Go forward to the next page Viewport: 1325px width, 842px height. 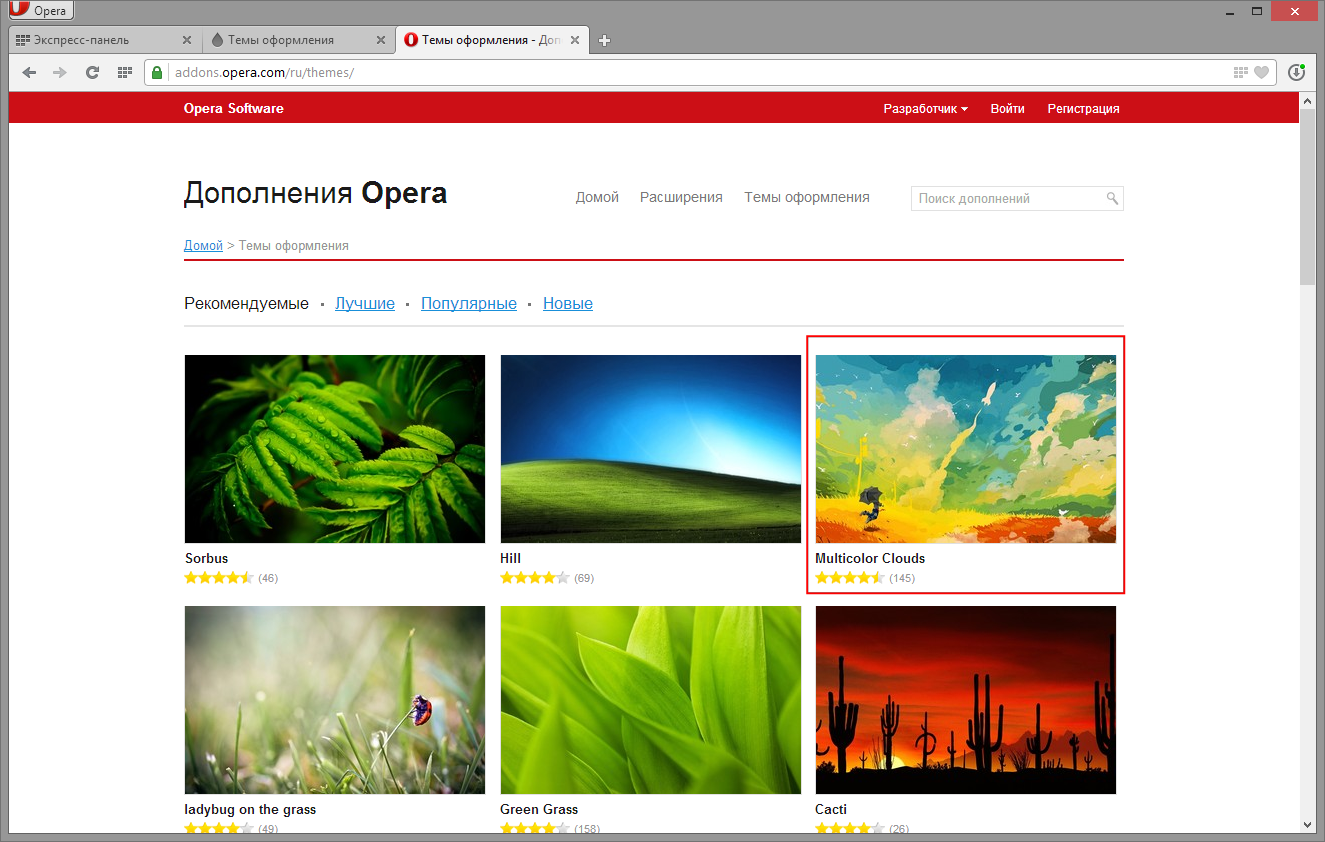point(60,72)
